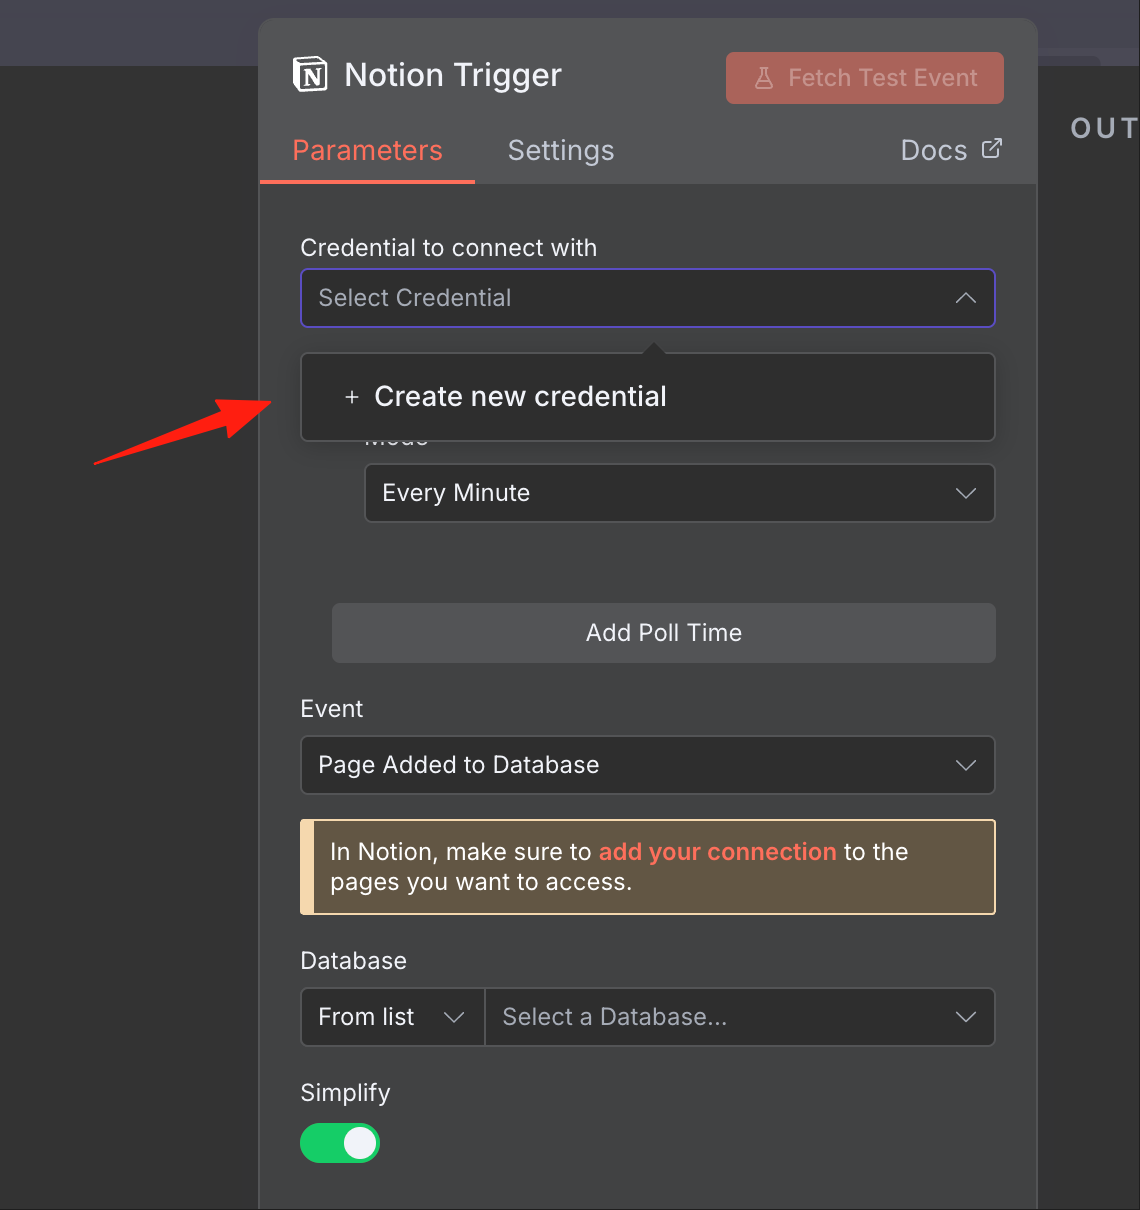This screenshot has width=1140, height=1210.
Task: Open the From list mode dropdown
Action: click(x=393, y=1017)
